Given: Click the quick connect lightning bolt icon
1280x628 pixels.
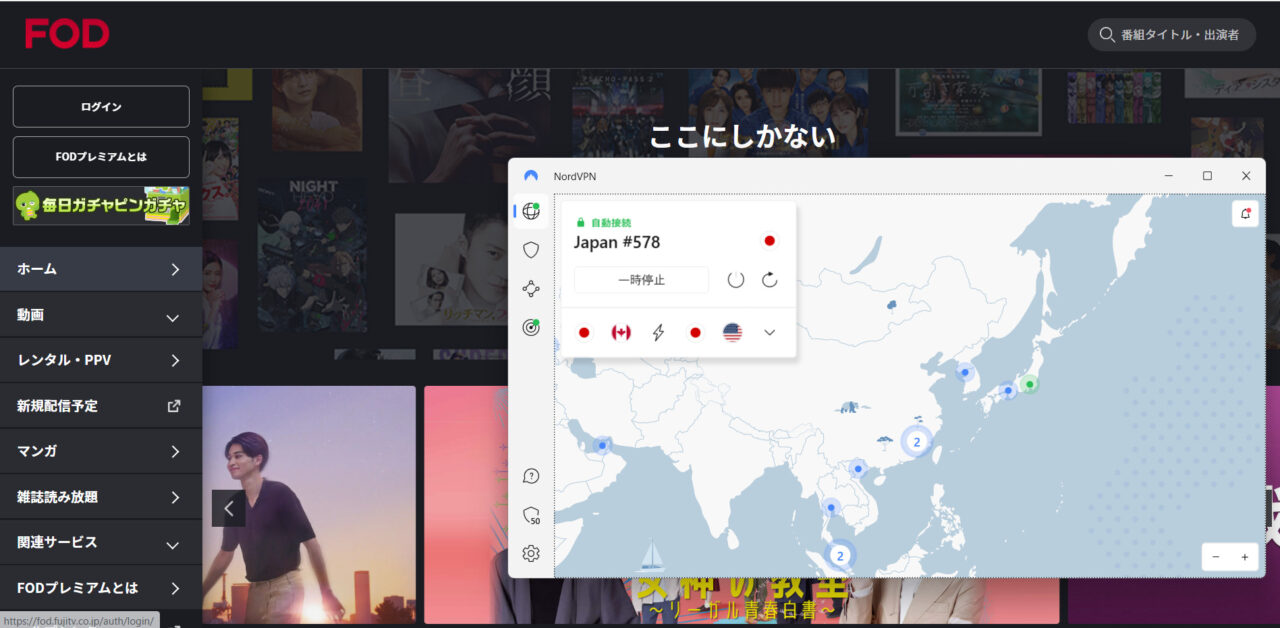Looking at the screenshot, I should point(658,333).
